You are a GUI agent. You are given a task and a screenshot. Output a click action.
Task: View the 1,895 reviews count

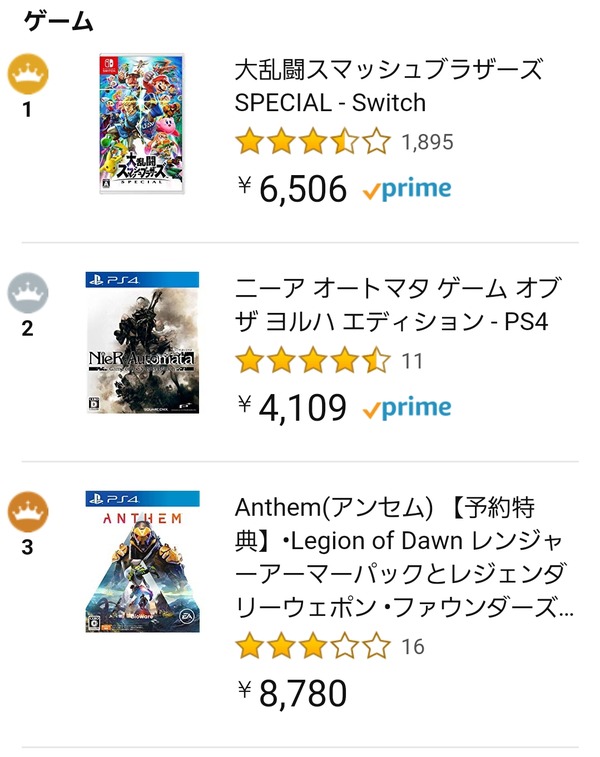click(x=428, y=142)
